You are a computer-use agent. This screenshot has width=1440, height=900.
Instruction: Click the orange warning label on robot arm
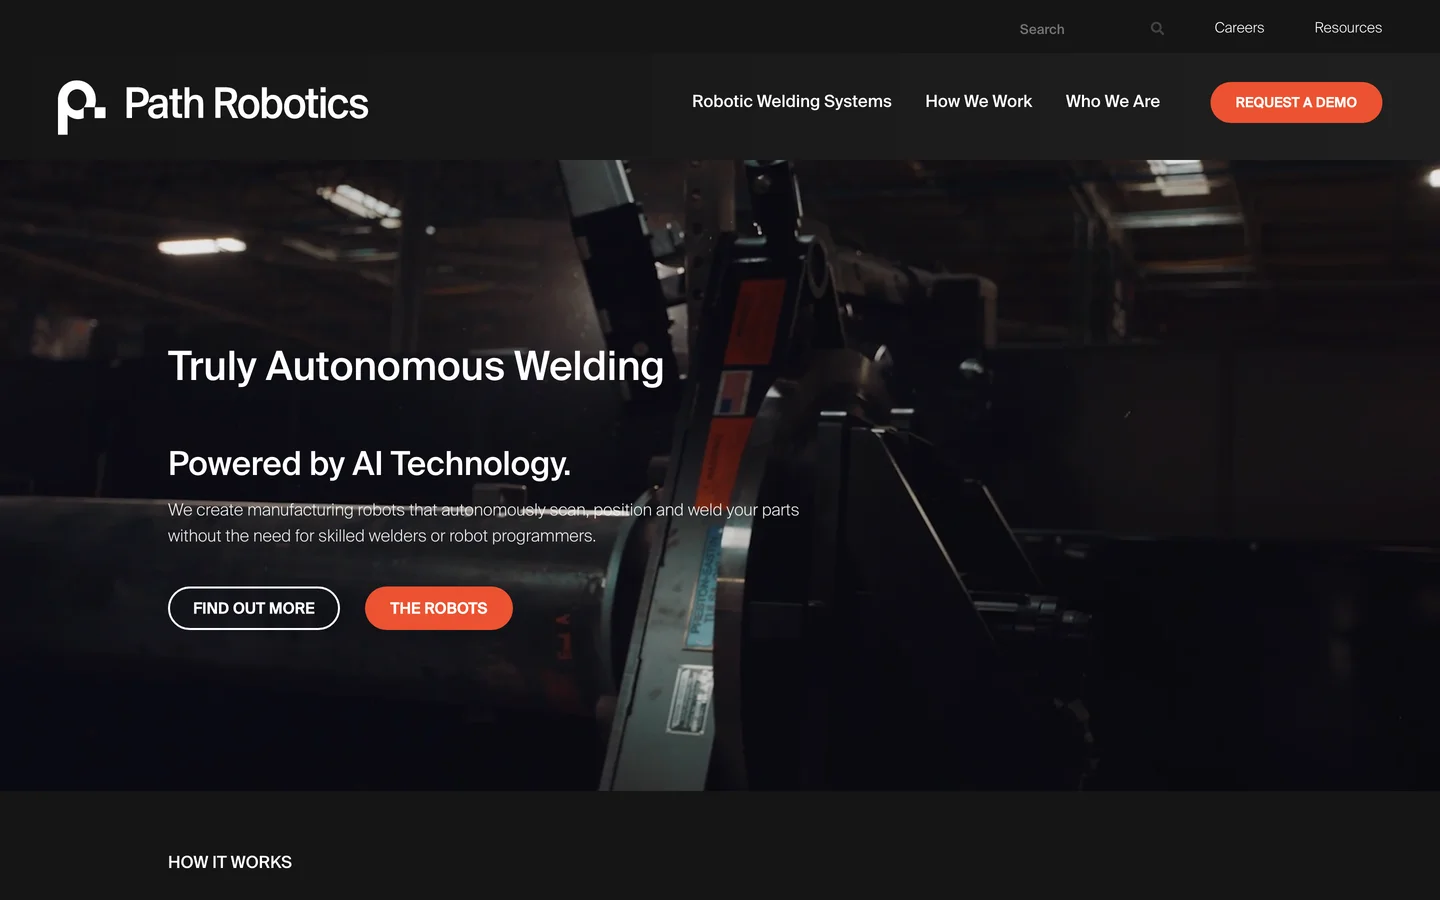(x=755, y=320)
